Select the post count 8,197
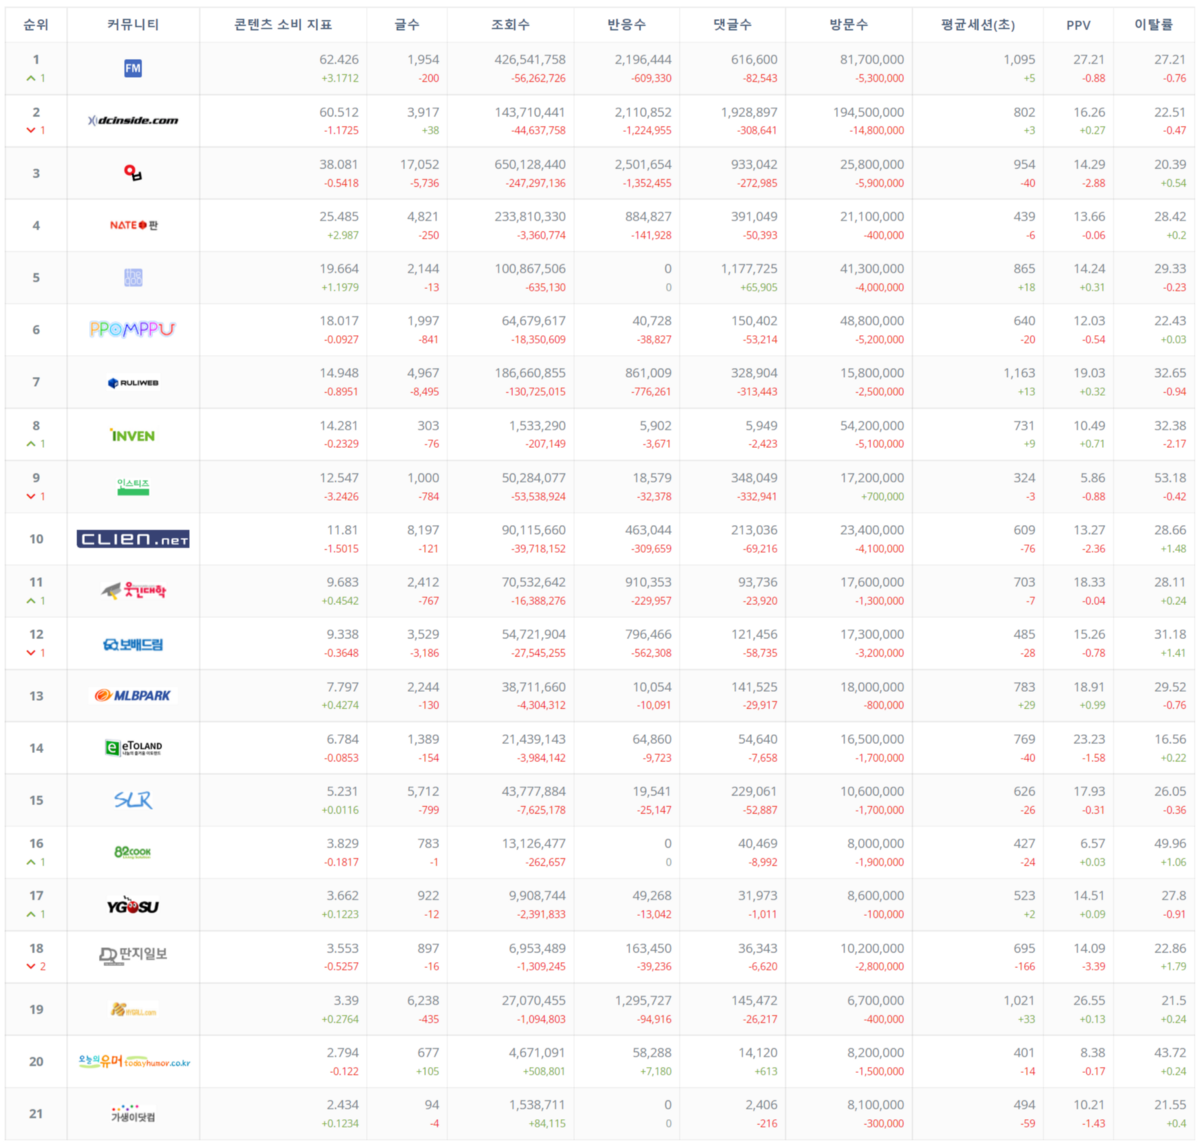Image resolution: width=1200 pixels, height=1147 pixels. (x=423, y=530)
